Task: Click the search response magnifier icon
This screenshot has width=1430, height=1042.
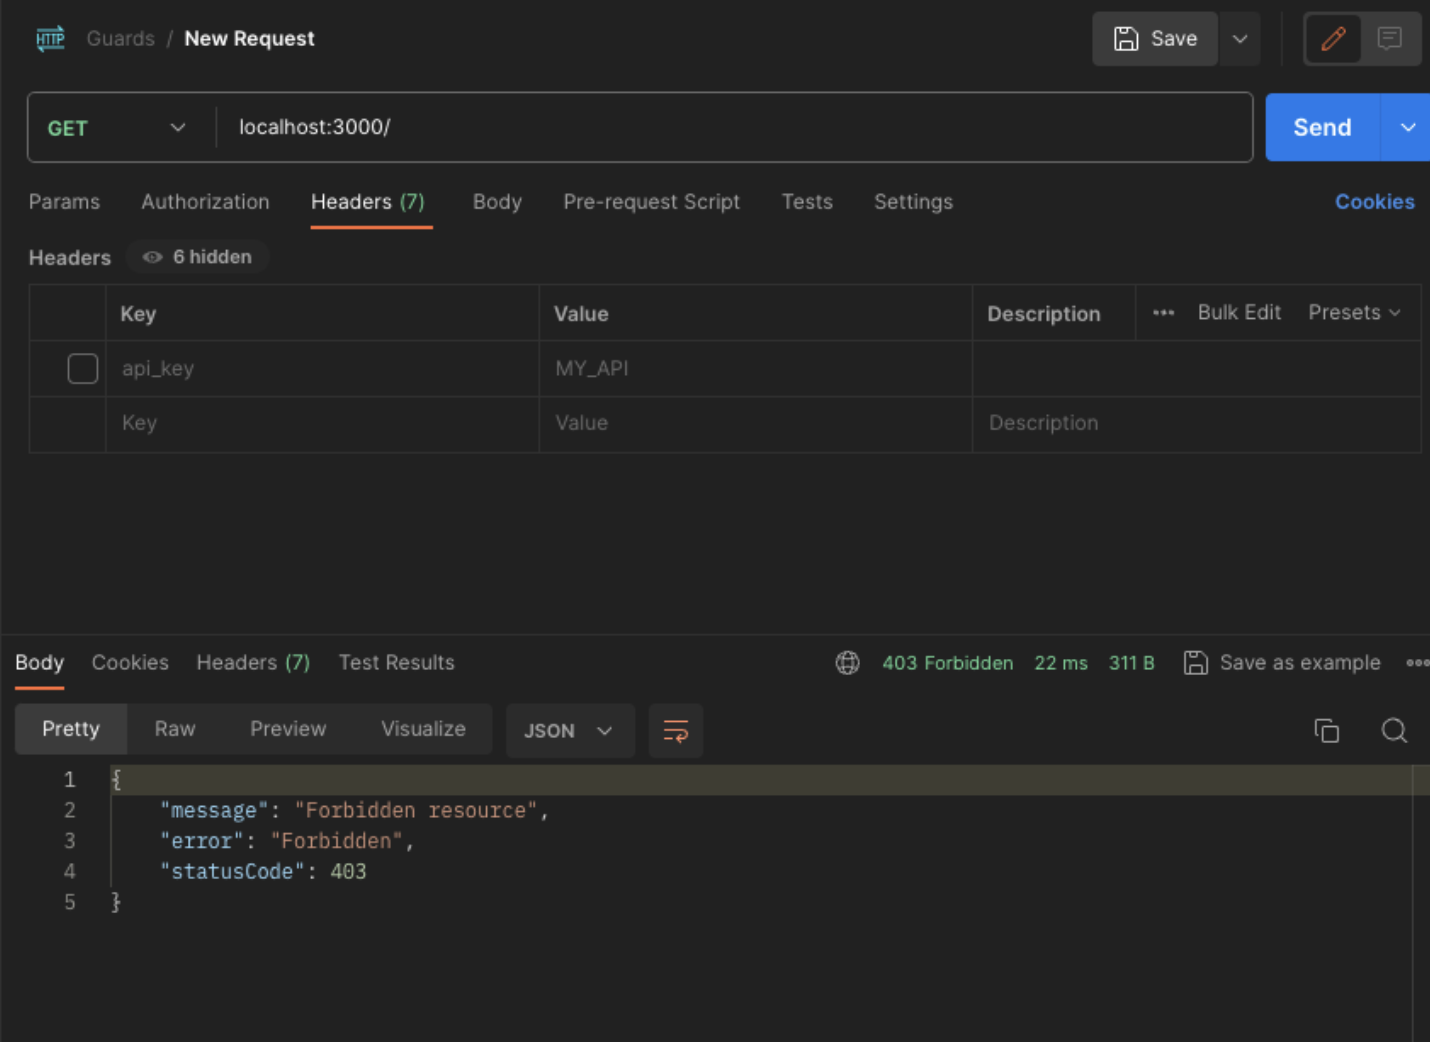Action: (1394, 731)
